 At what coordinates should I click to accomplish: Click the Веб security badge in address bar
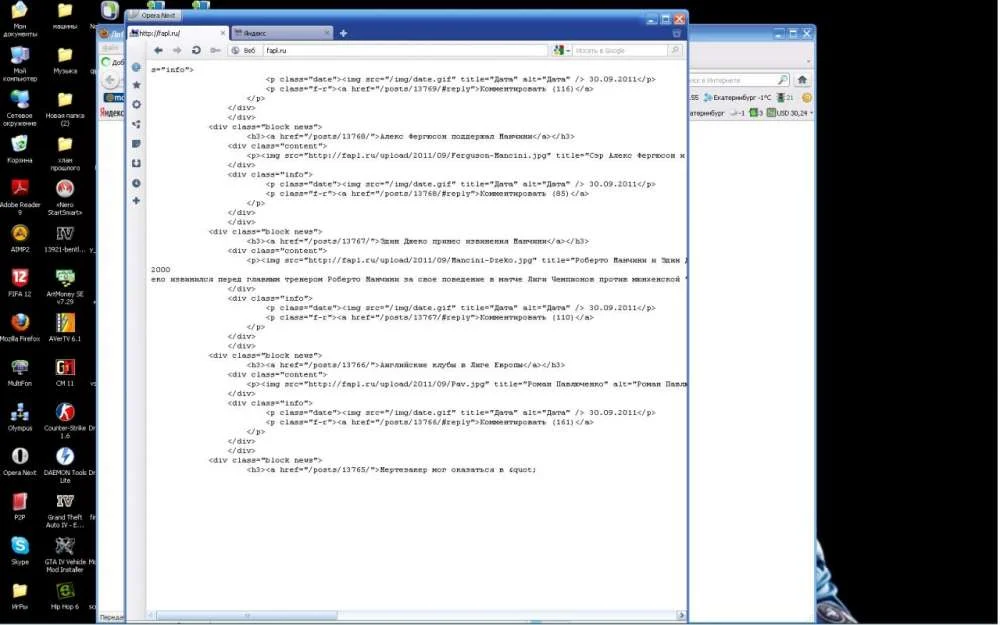click(x=244, y=50)
